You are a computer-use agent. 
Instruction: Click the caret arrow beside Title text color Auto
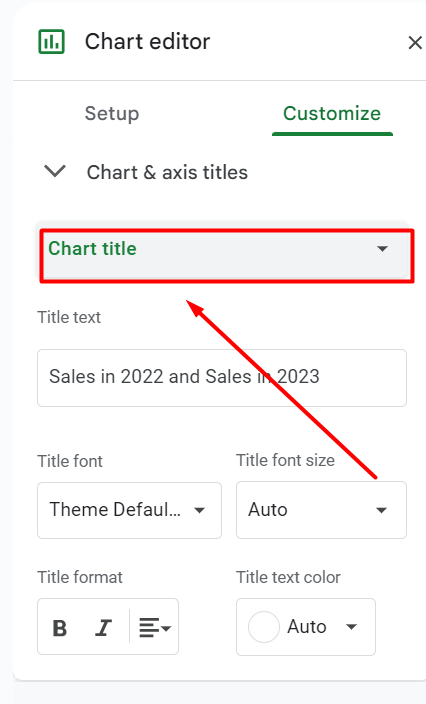[x=351, y=627]
